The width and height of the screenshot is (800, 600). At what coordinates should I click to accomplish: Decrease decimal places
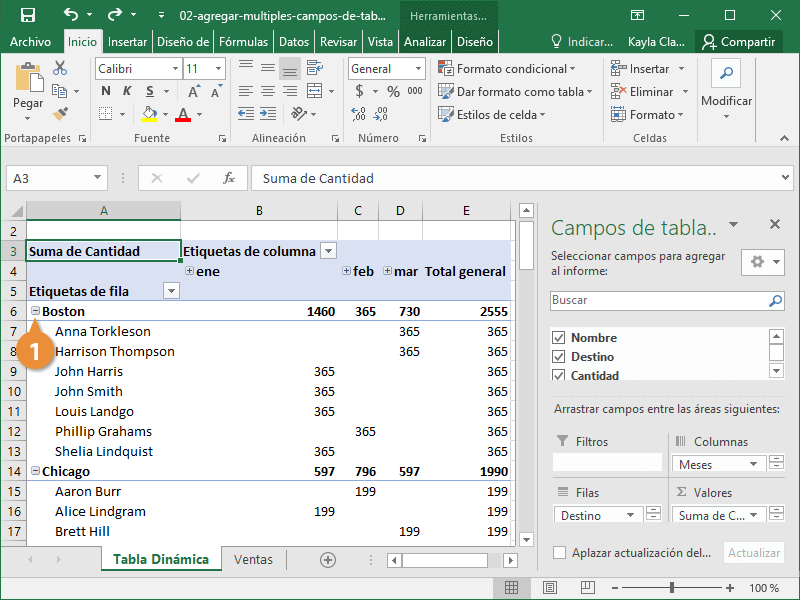pos(381,114)
